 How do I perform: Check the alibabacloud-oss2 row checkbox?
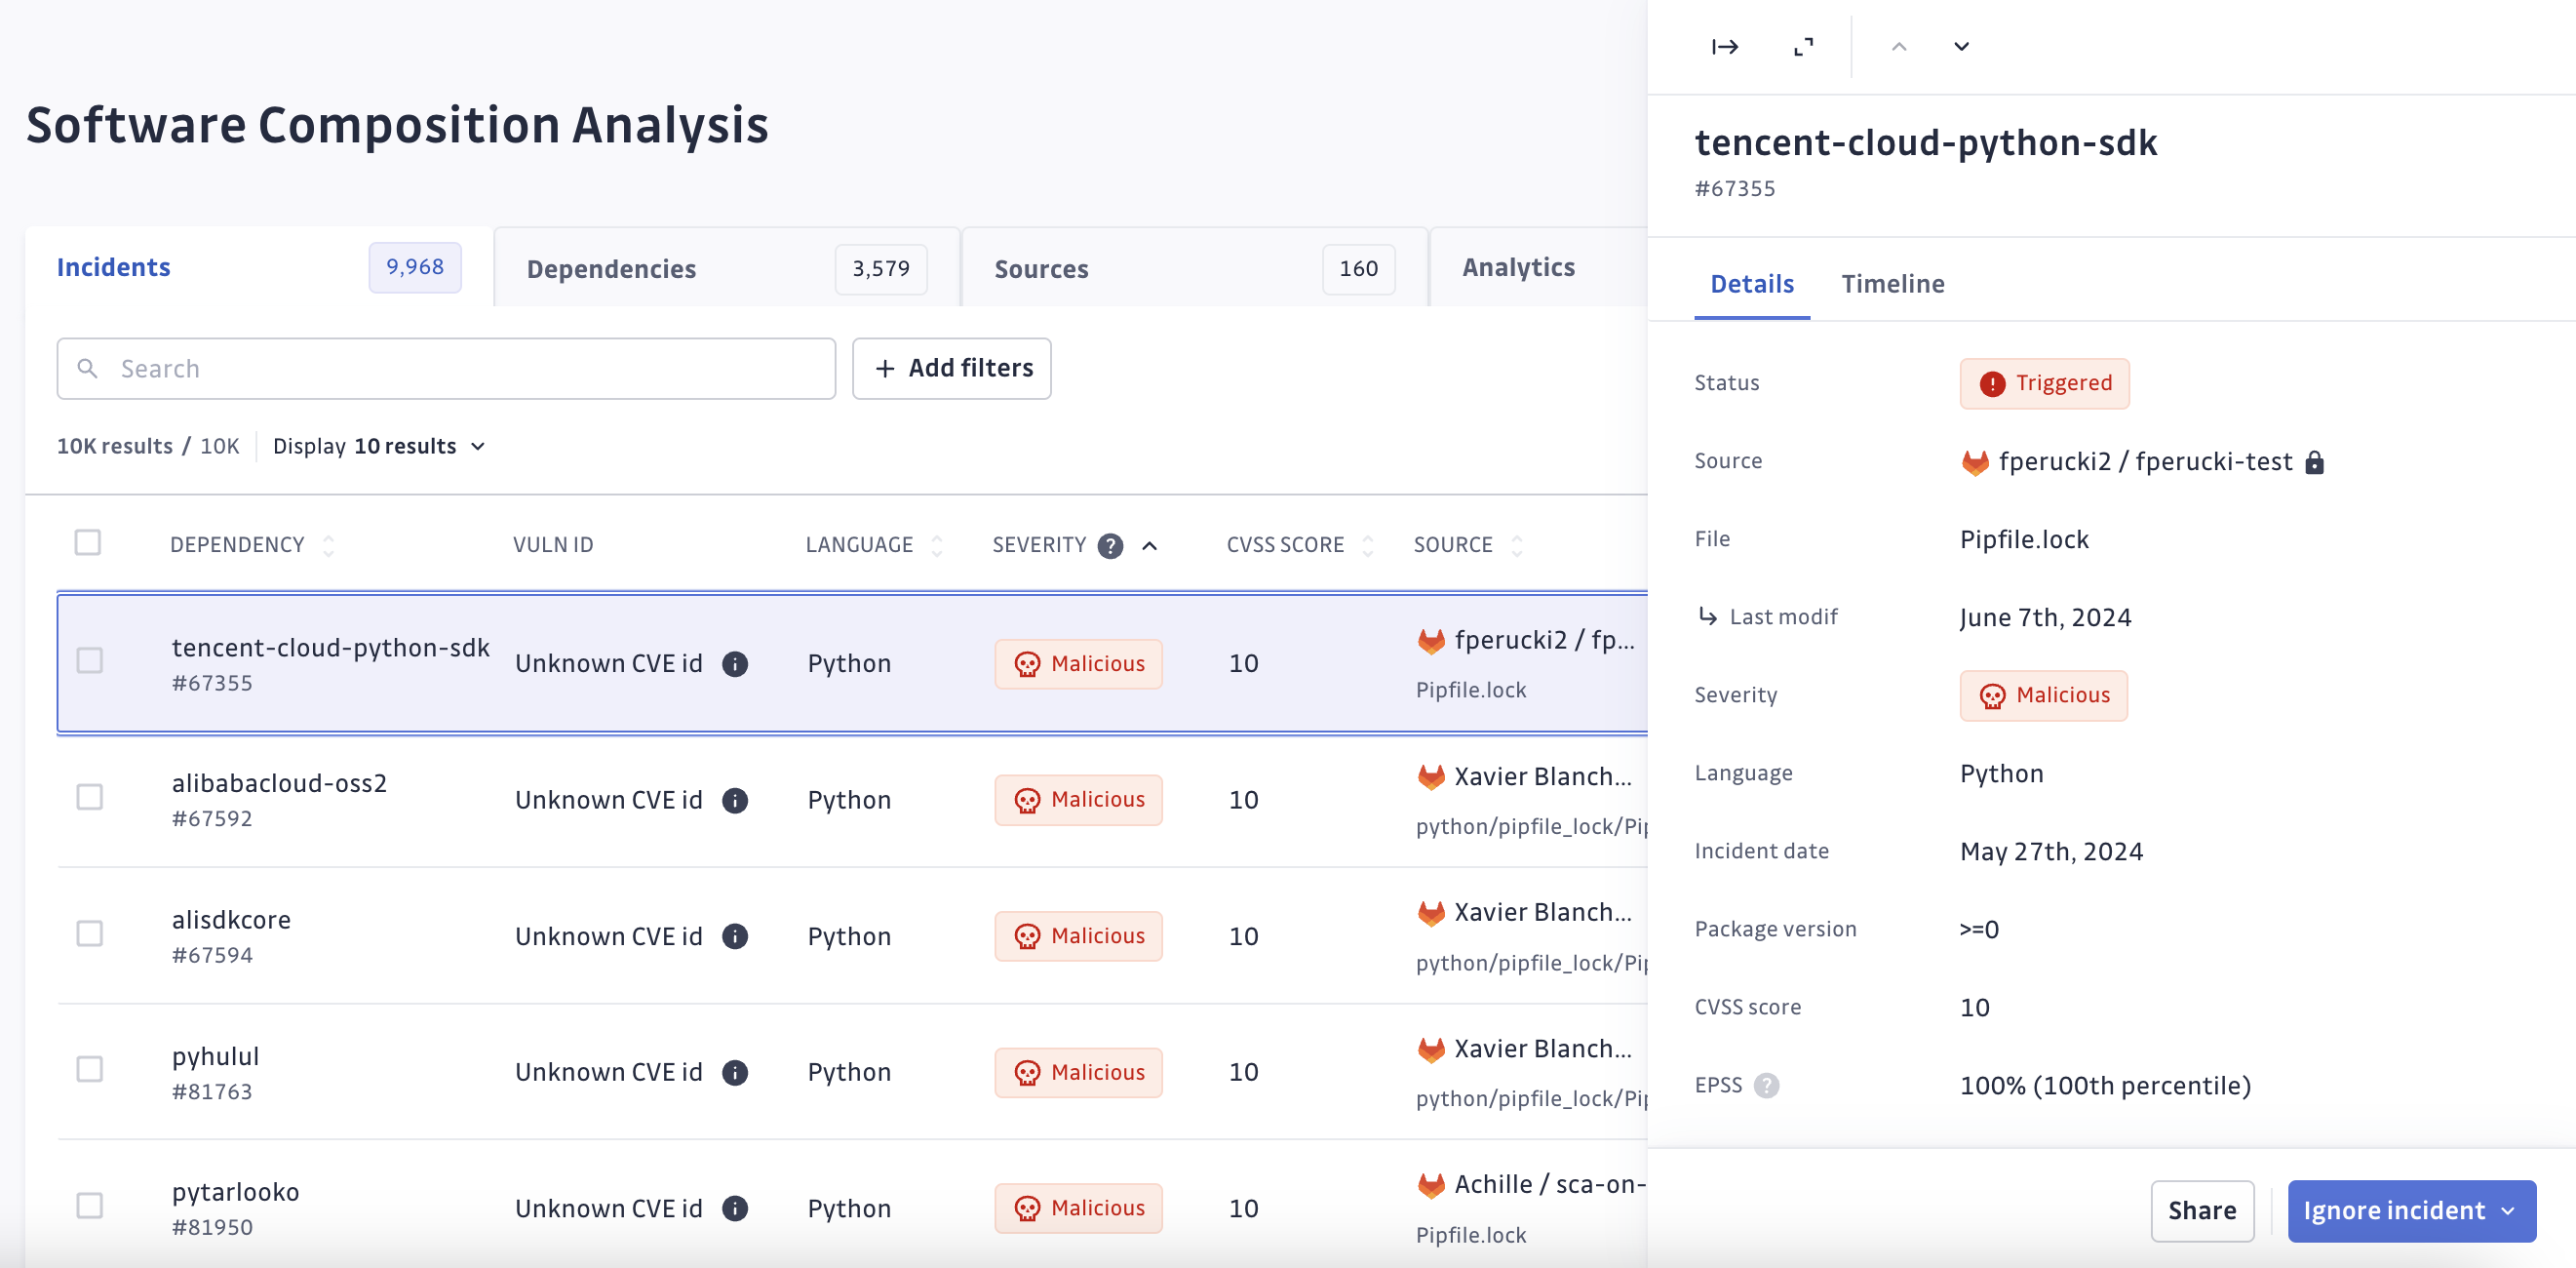90,797
